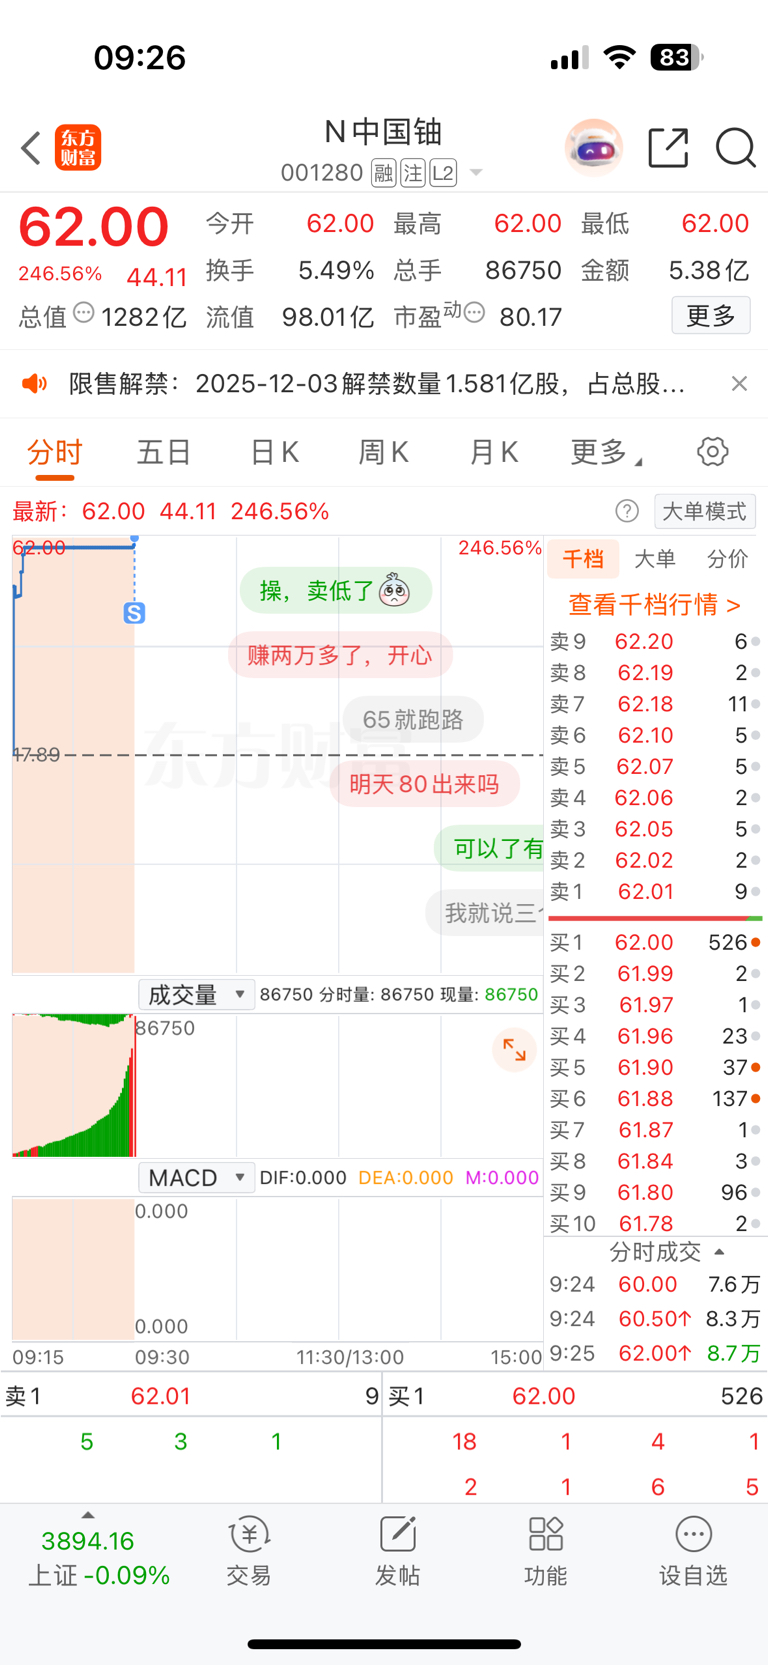Image resolution: width=769 pixels, height=1665 pixels.
Task: Tap the 65就跑路 comment bubble
Action: click(413, 720)
